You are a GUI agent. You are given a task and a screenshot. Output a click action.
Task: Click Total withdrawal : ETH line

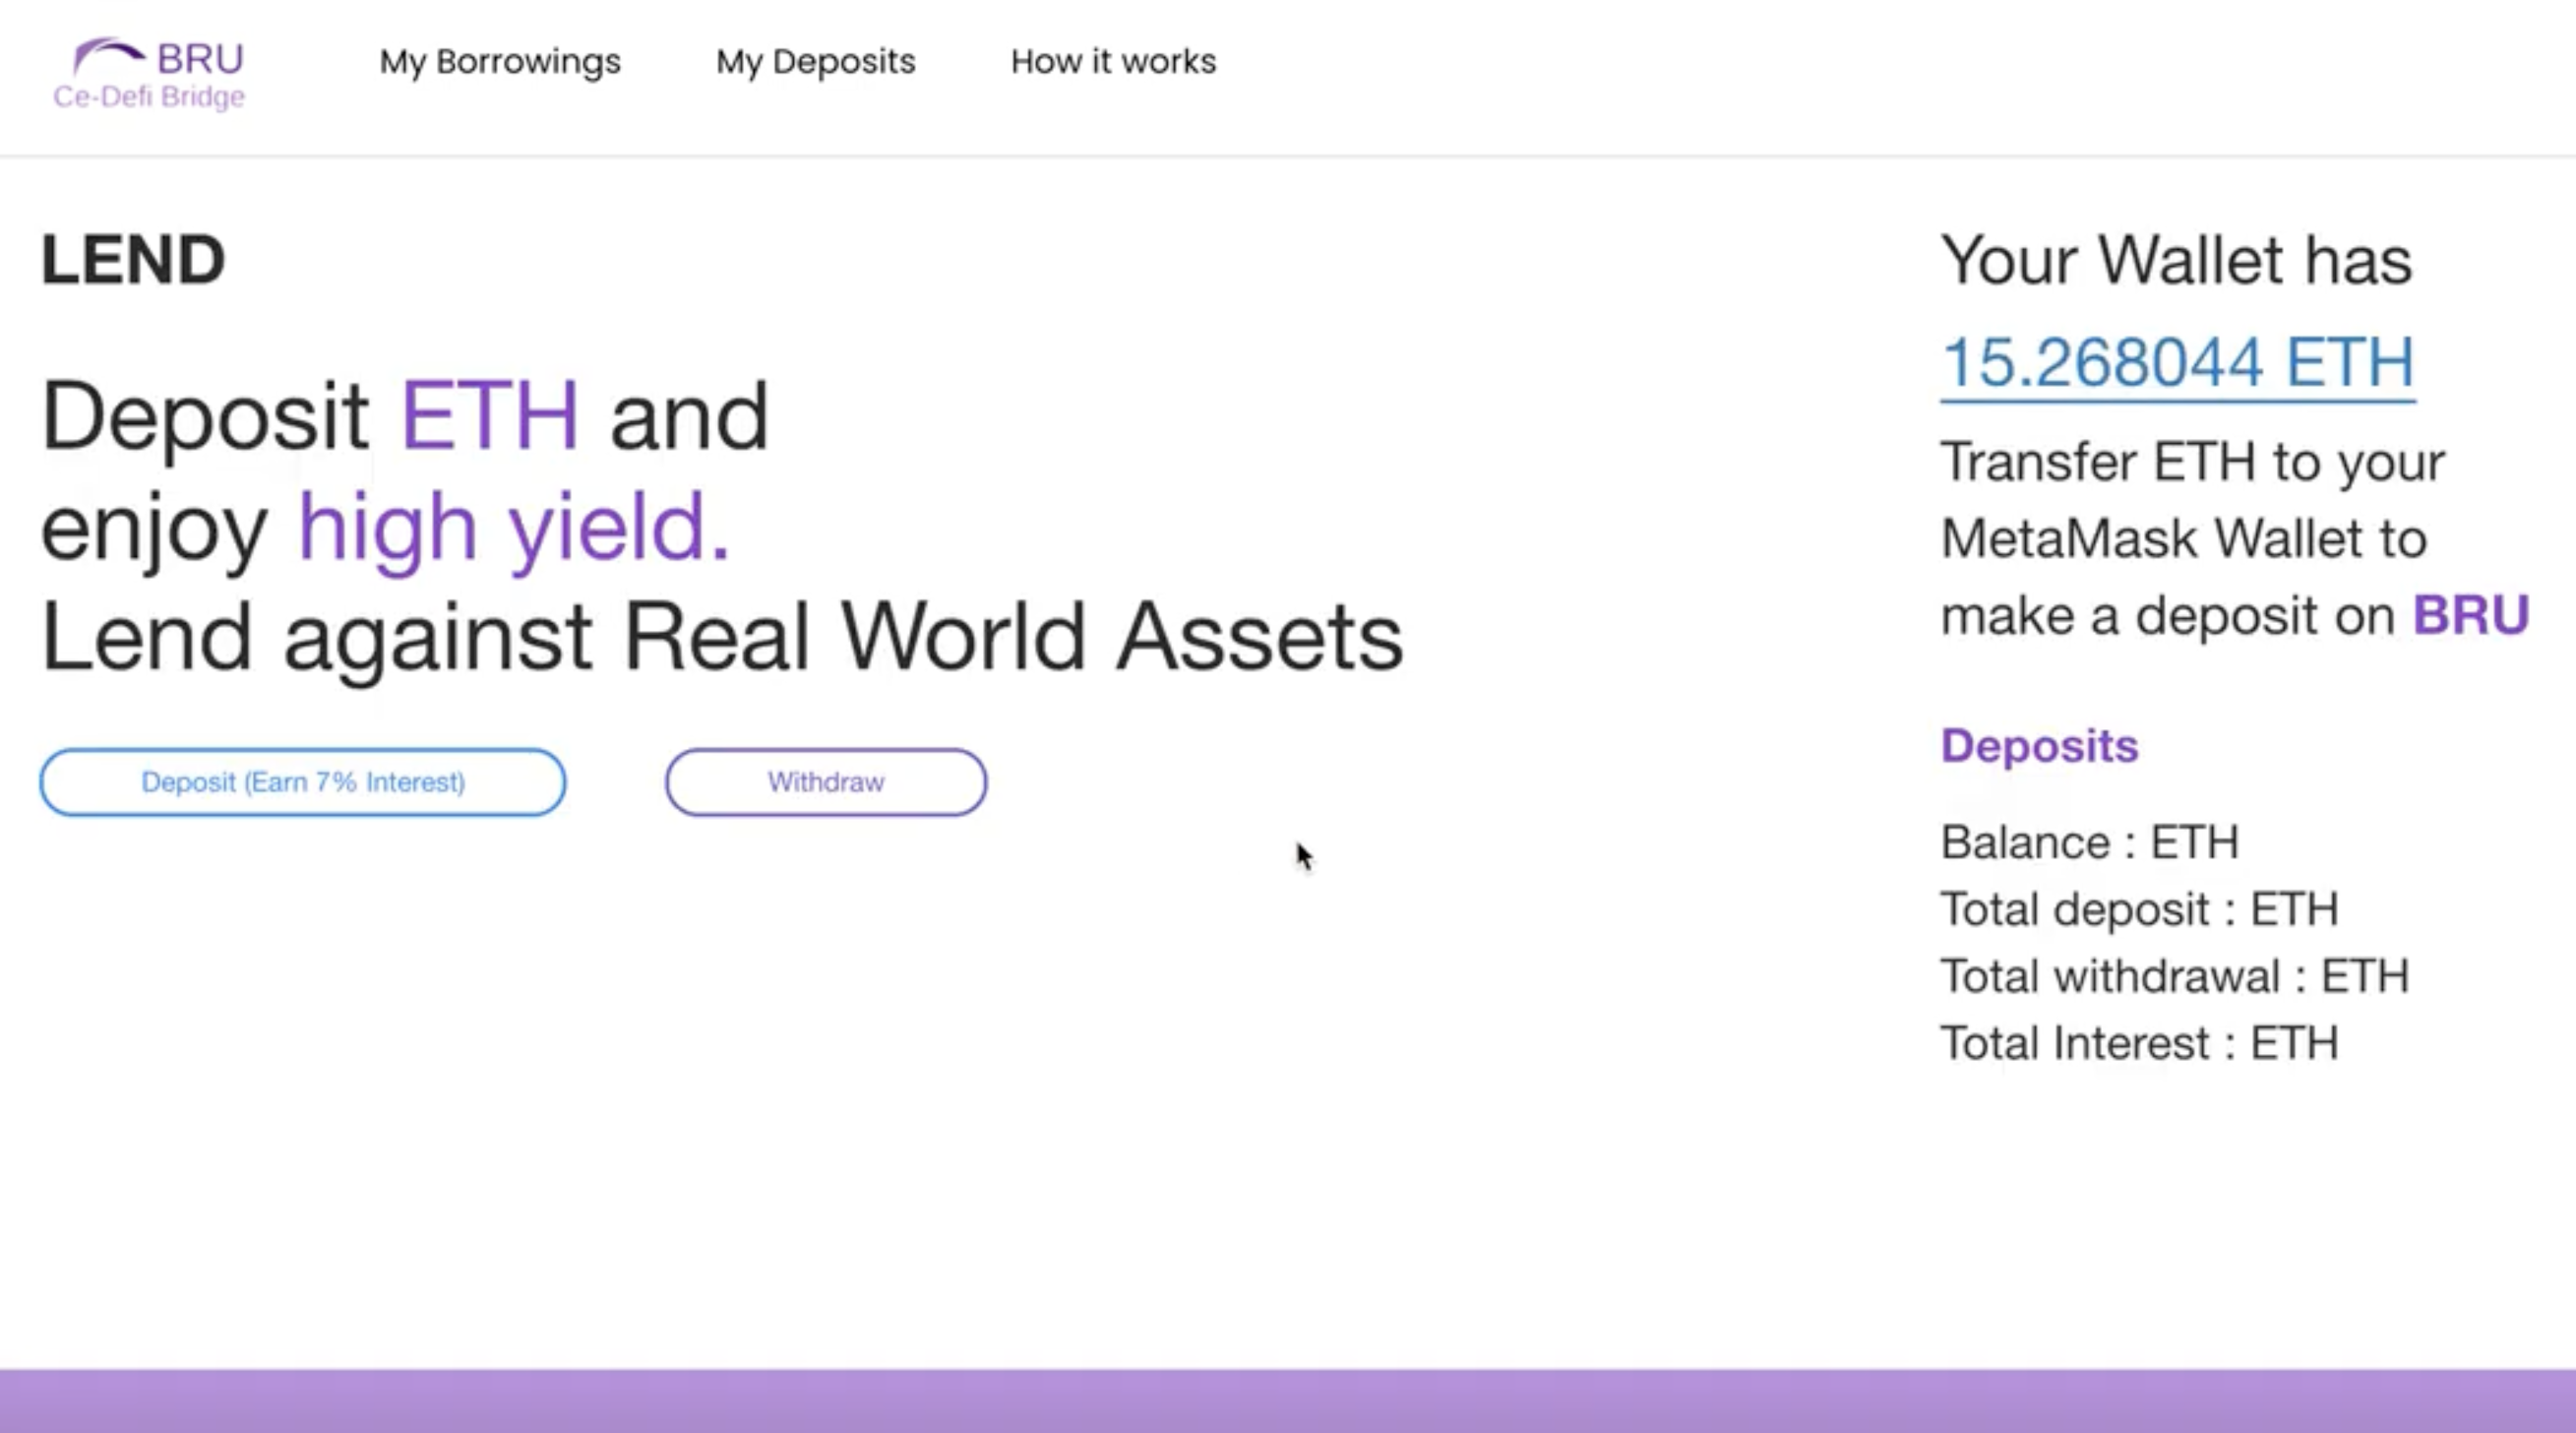coord(2174,976)
